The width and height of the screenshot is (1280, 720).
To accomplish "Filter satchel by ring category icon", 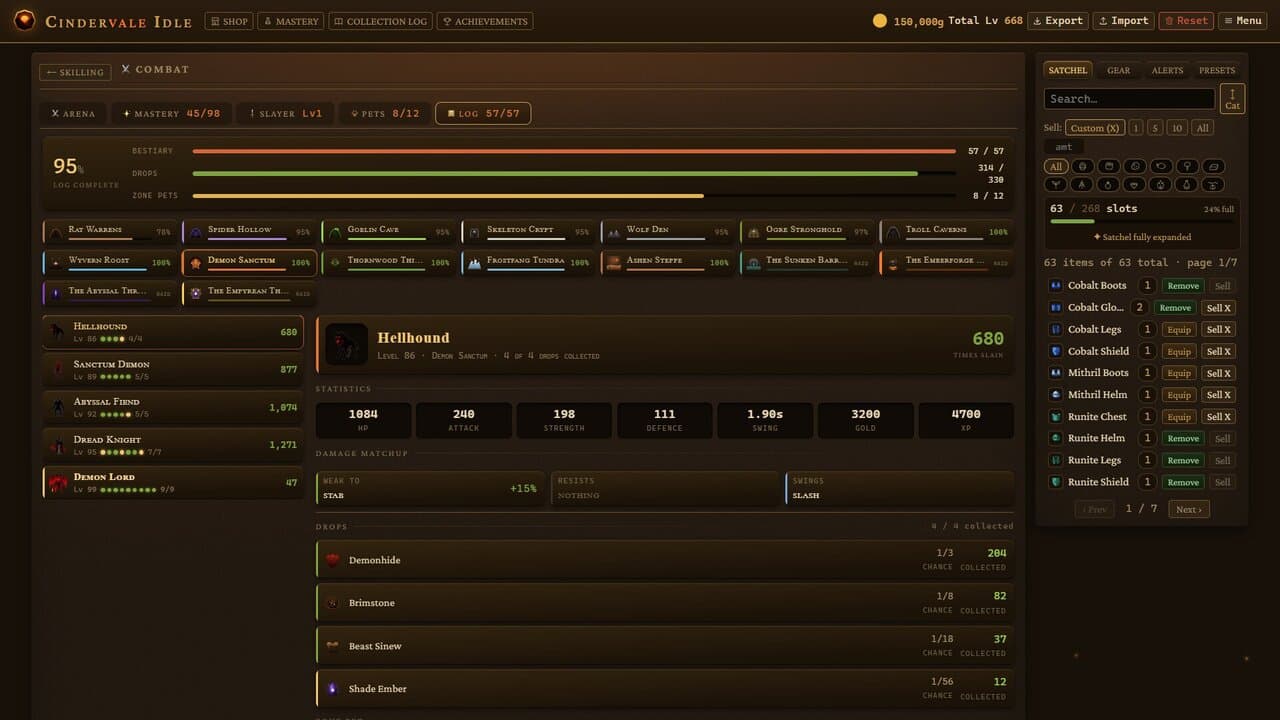I will click(1108, 184).
